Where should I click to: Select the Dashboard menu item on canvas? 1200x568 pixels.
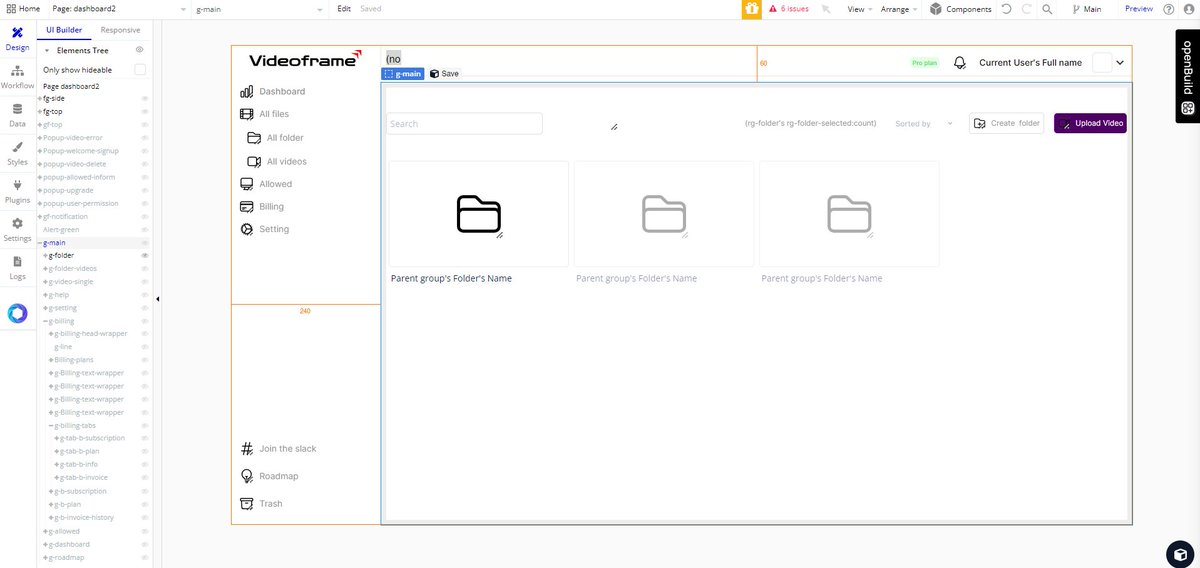click(x=272, y=91)
